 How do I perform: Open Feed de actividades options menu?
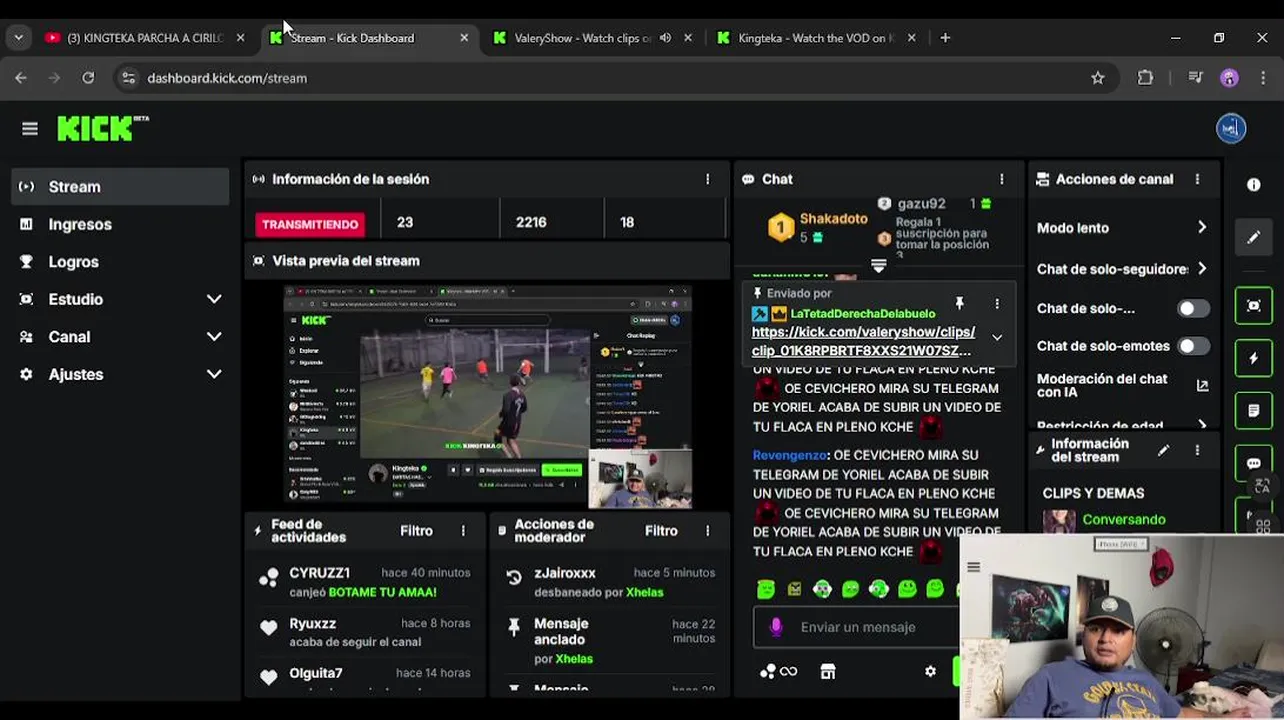pos(462,531)
